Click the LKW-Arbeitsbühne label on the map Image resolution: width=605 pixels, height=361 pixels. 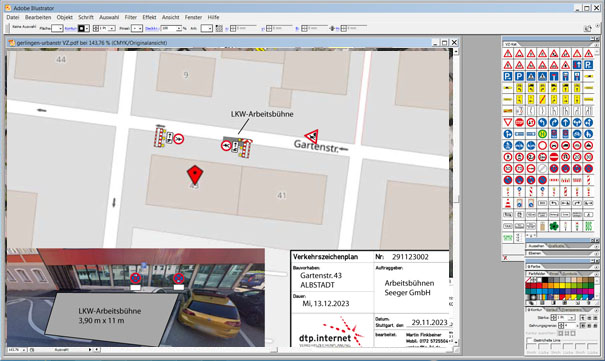click(x=262, y=114)
